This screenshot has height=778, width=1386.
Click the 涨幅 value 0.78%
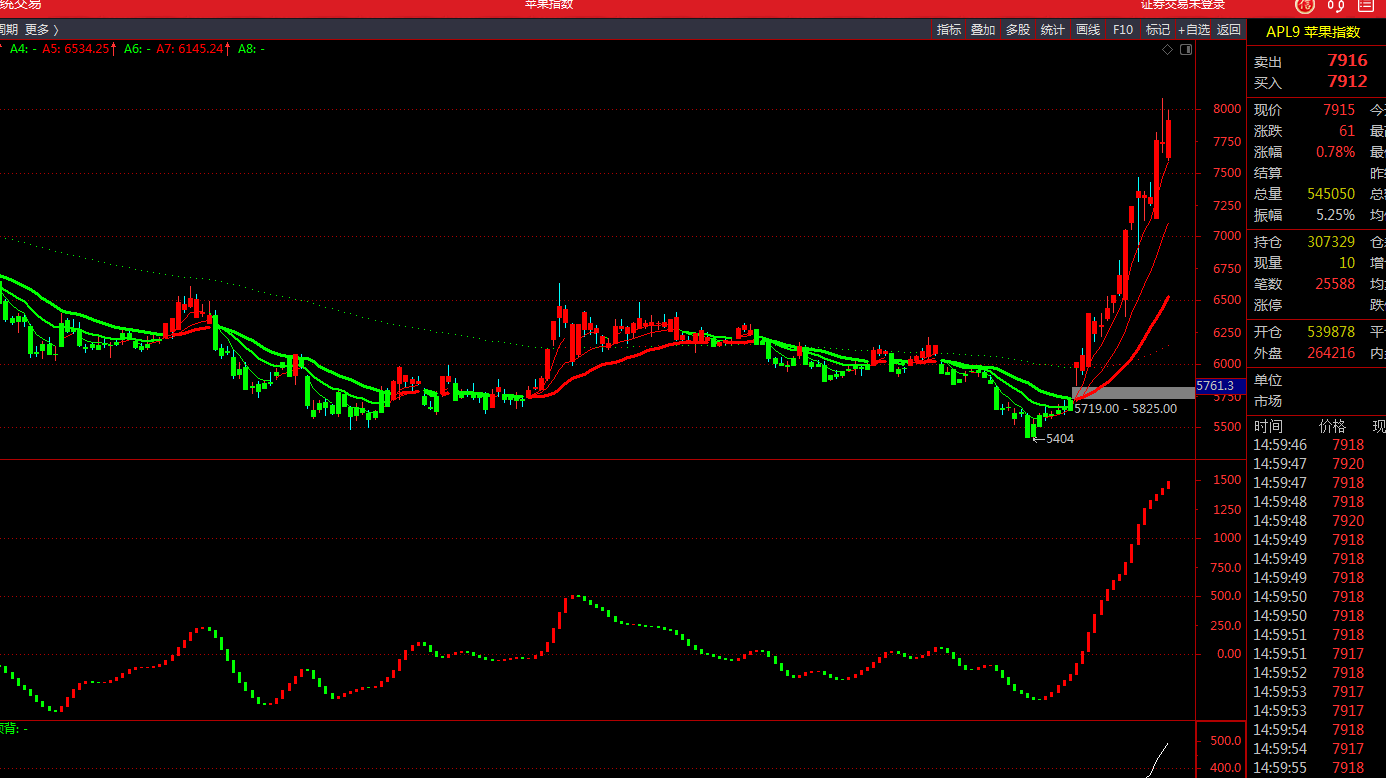click(1336, 152)
